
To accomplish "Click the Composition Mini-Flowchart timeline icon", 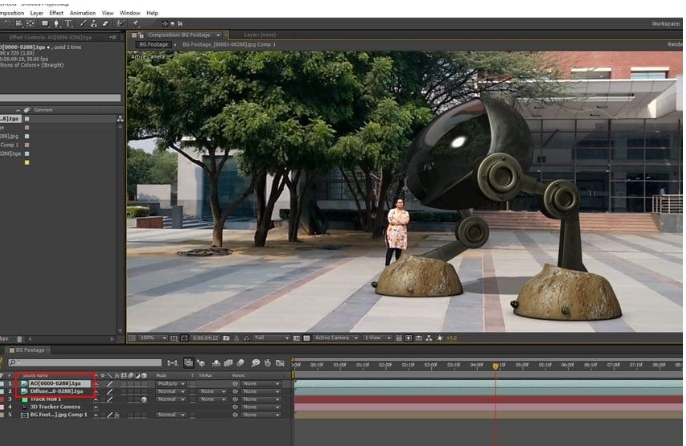I will [x=173, y=363].
